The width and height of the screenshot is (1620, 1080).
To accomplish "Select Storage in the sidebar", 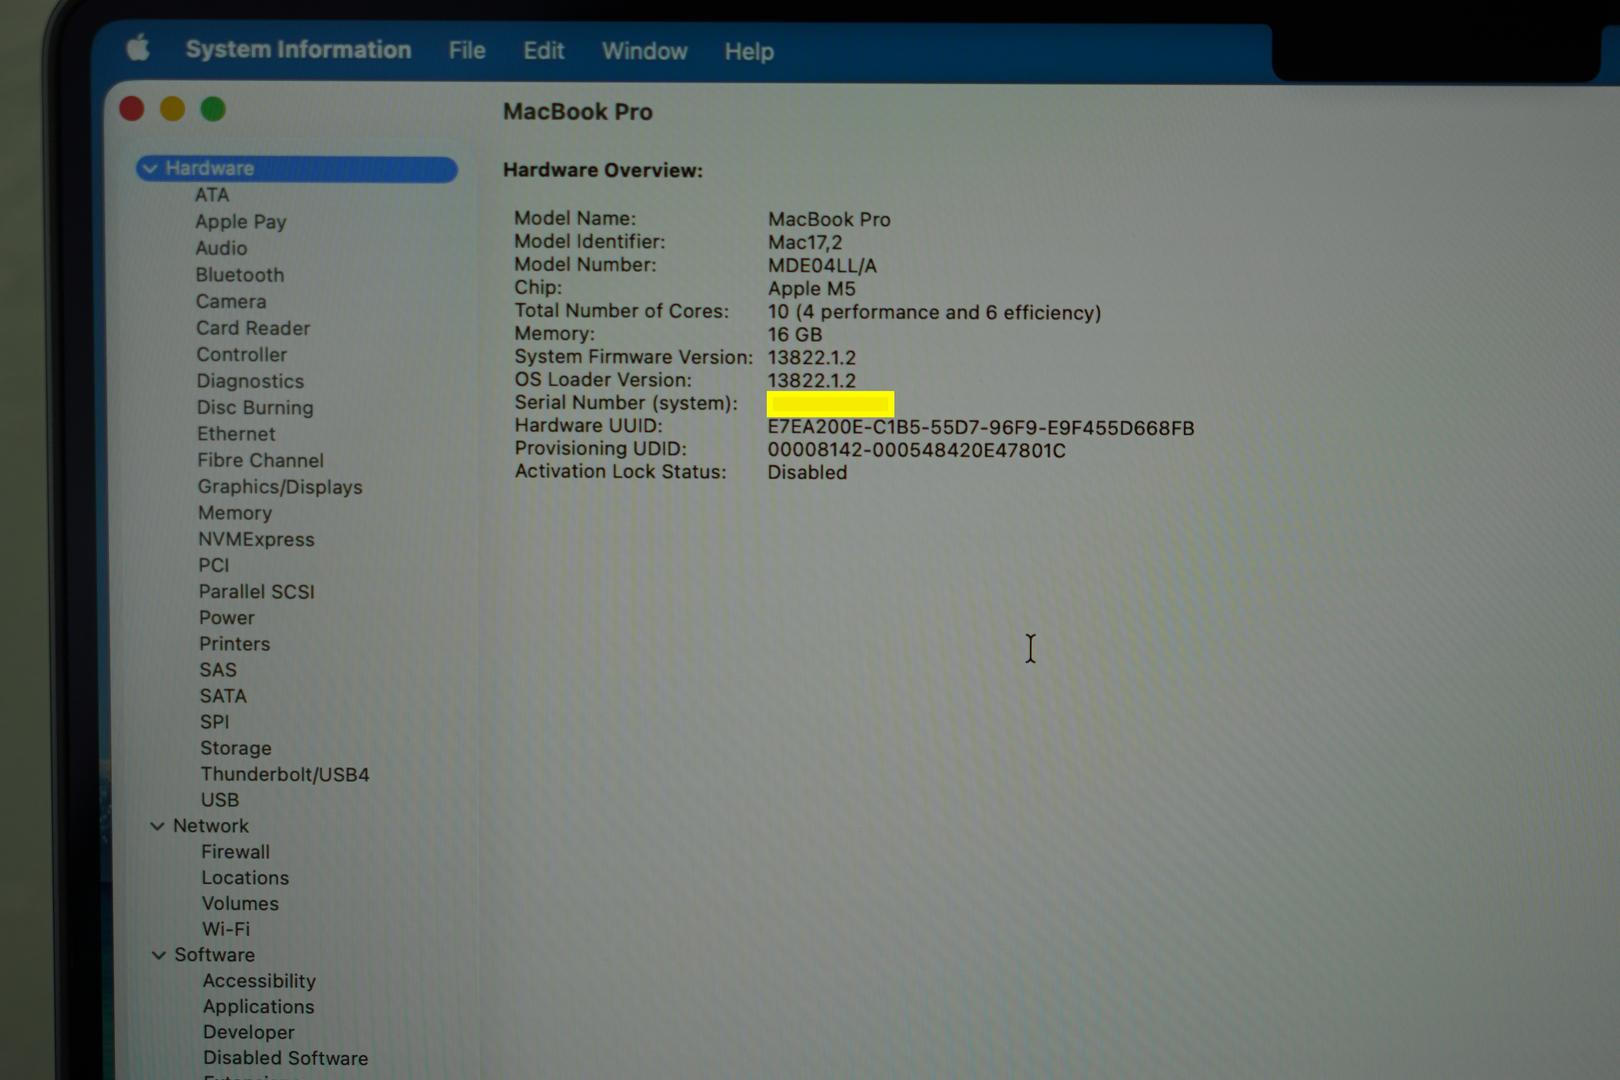I will (236, 748).
